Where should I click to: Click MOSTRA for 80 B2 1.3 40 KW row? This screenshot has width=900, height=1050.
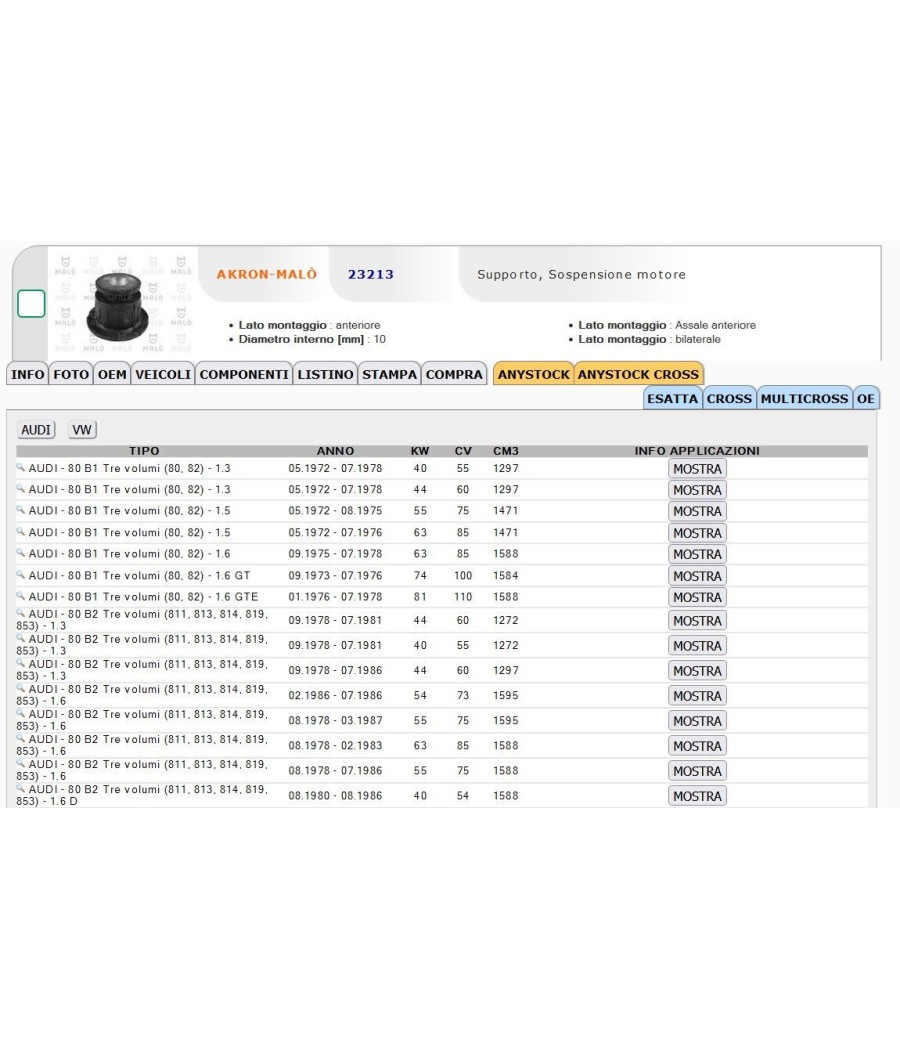tap(697, 646)
